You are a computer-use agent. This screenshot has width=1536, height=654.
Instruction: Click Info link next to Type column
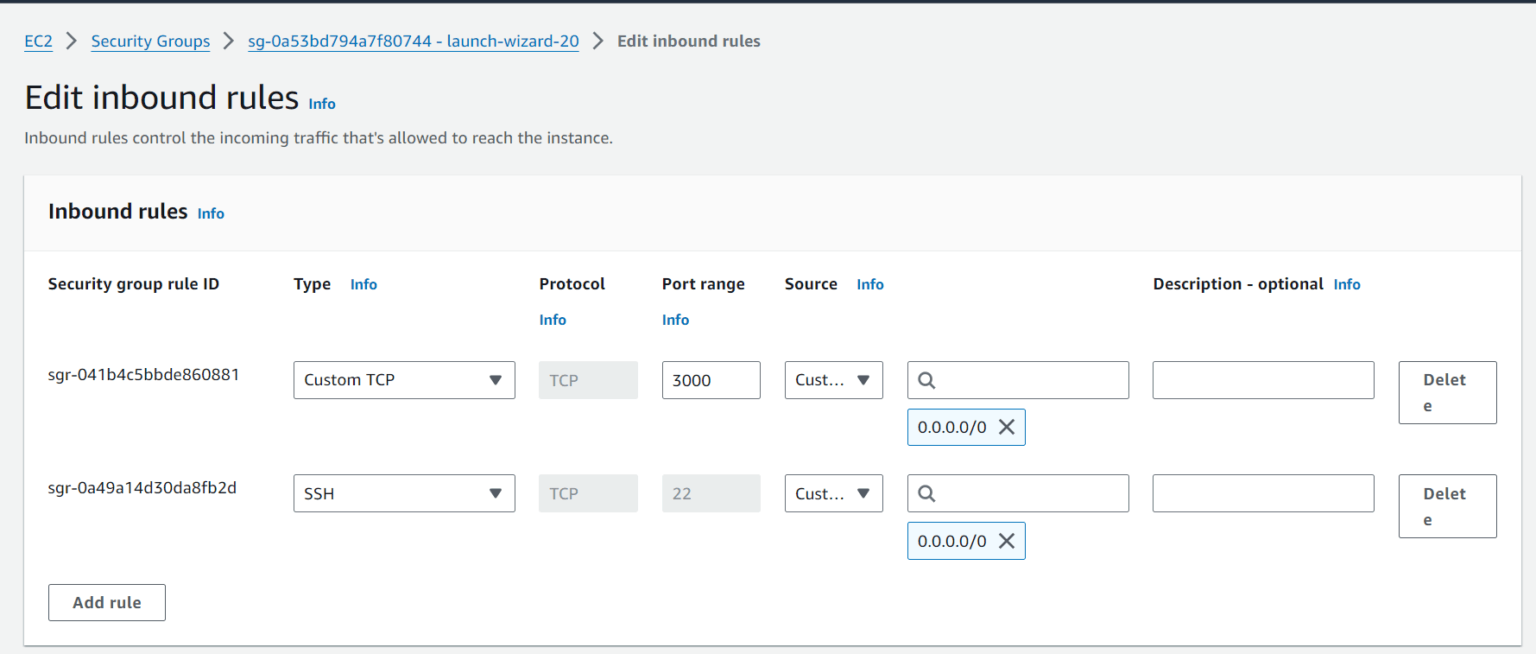pyautogui.click(x=363, y=285)
